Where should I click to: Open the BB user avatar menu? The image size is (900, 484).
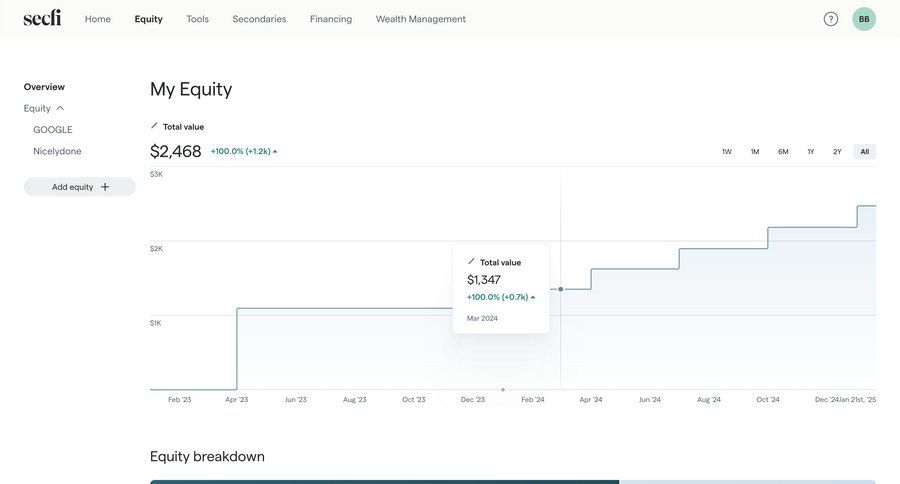[x=864, y=19]
